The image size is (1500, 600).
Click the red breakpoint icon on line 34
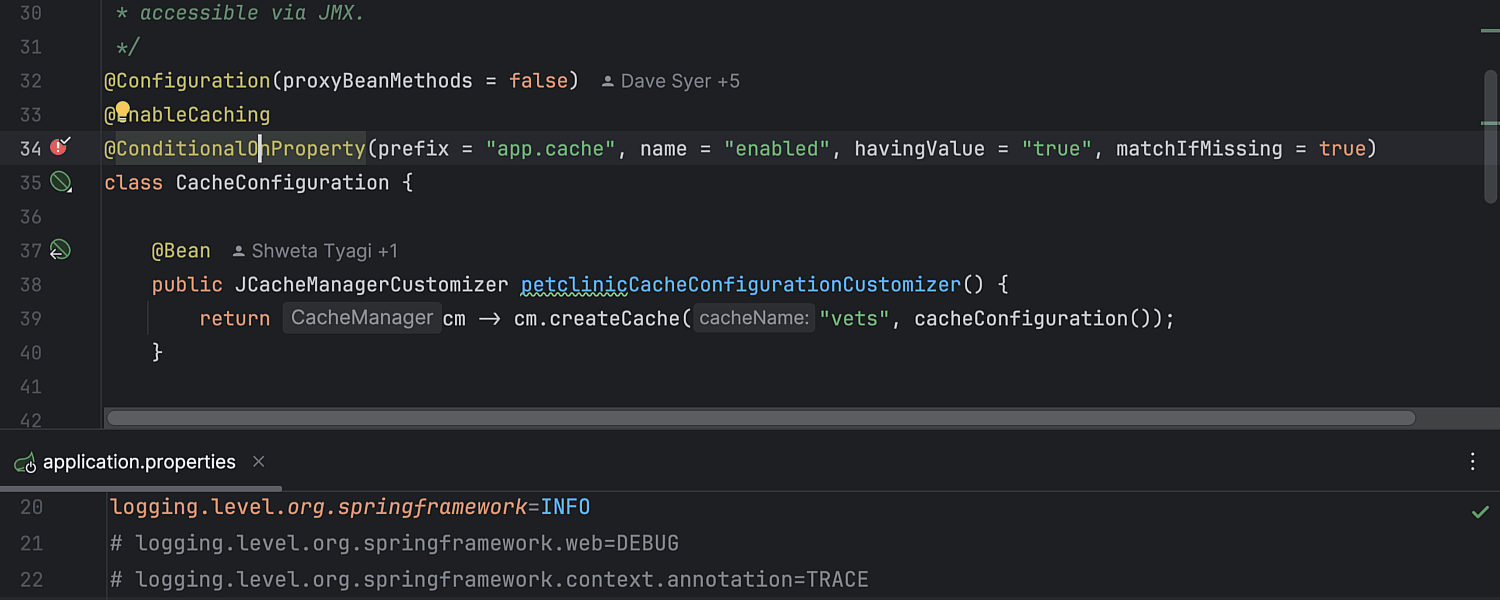[x=60, y=148]
